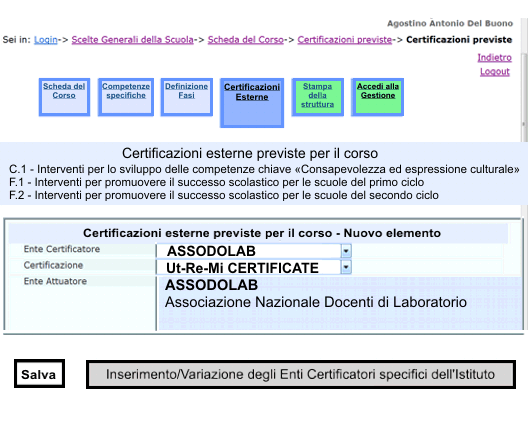Image resolution: width=528 pixels, height=423 pixels.
Task: Select the Certificazioni Esterne tab
Action: 252,103
